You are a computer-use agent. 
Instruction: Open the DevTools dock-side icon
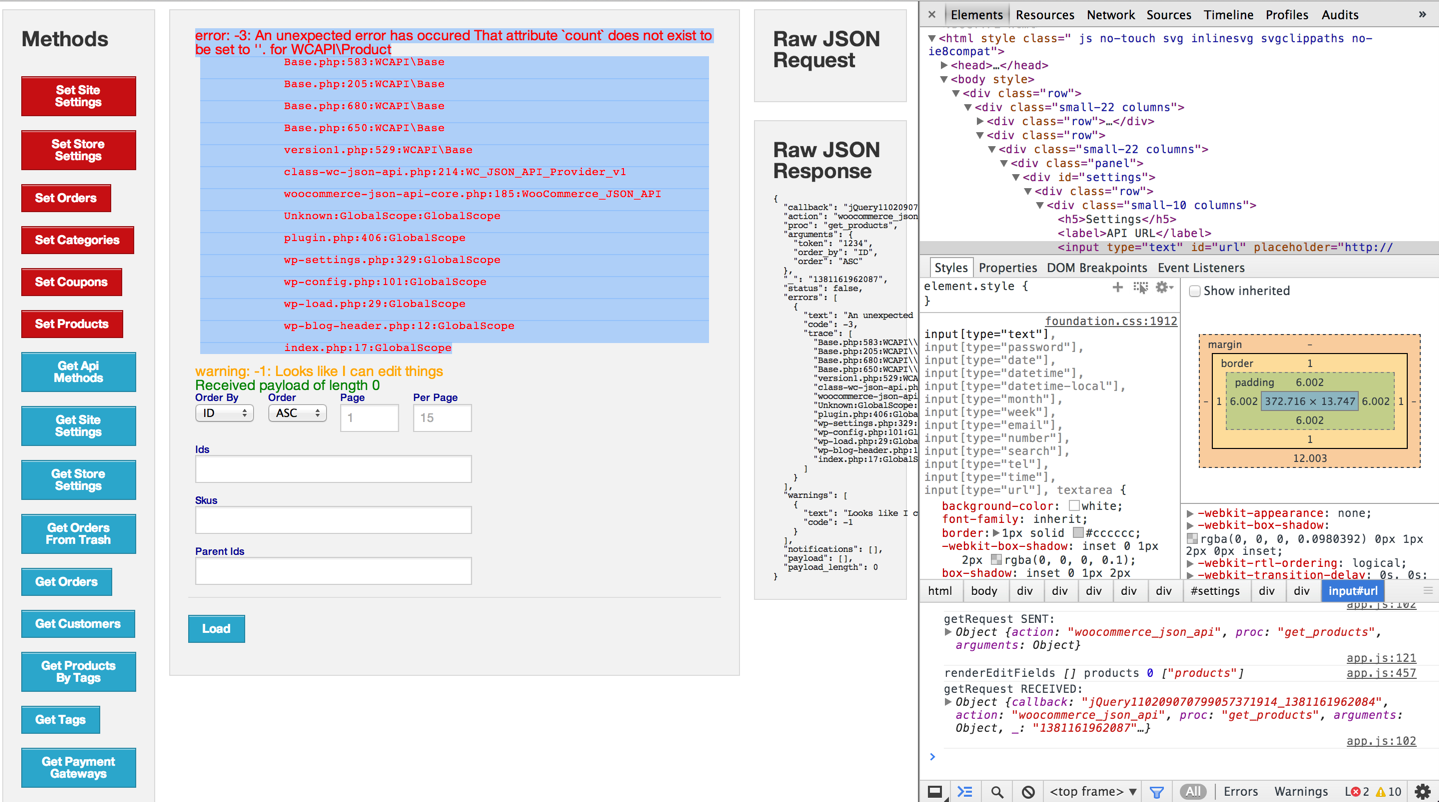[x=935, y=791]
